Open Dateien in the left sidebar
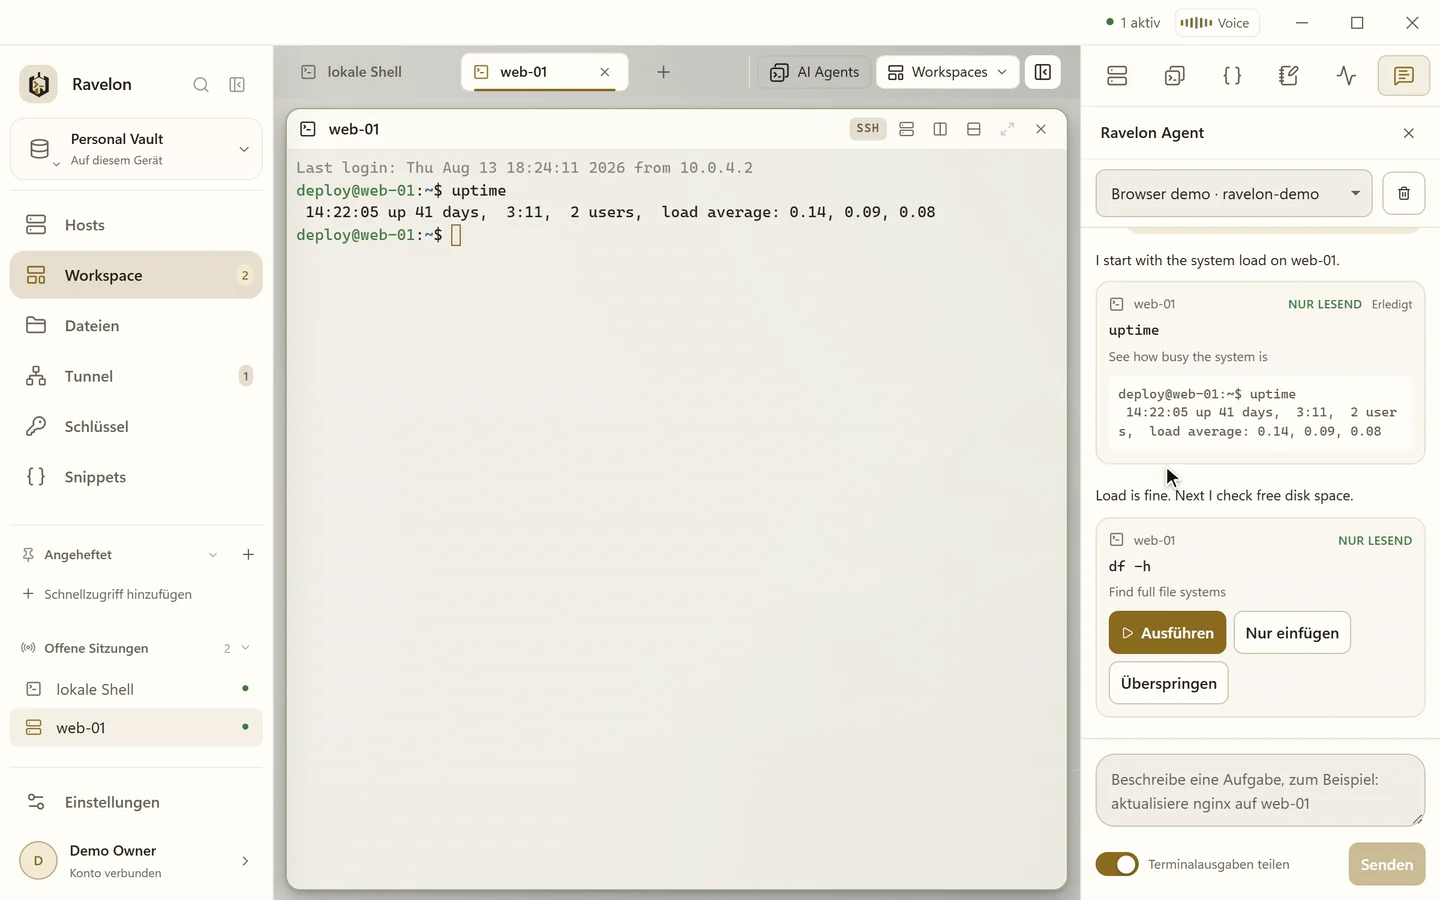The height and width of the screenshot is (900, 1440). point(136,326)
